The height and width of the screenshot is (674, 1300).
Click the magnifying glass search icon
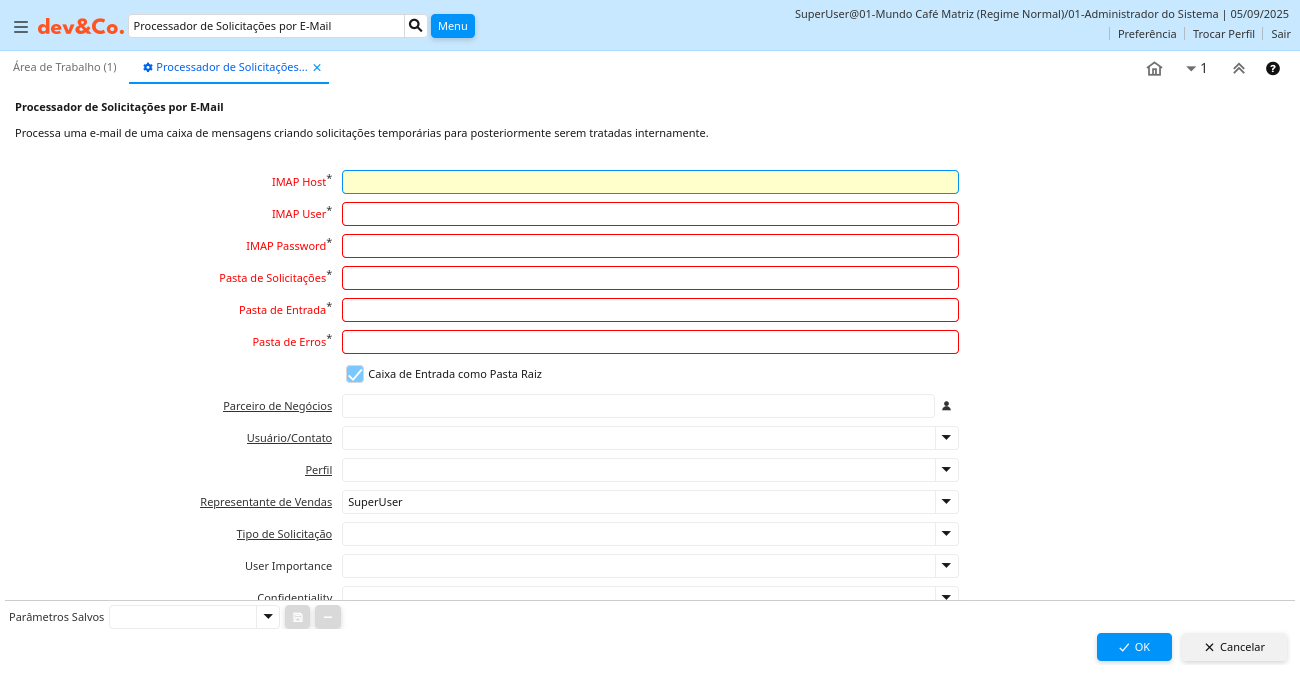point(416,26)
